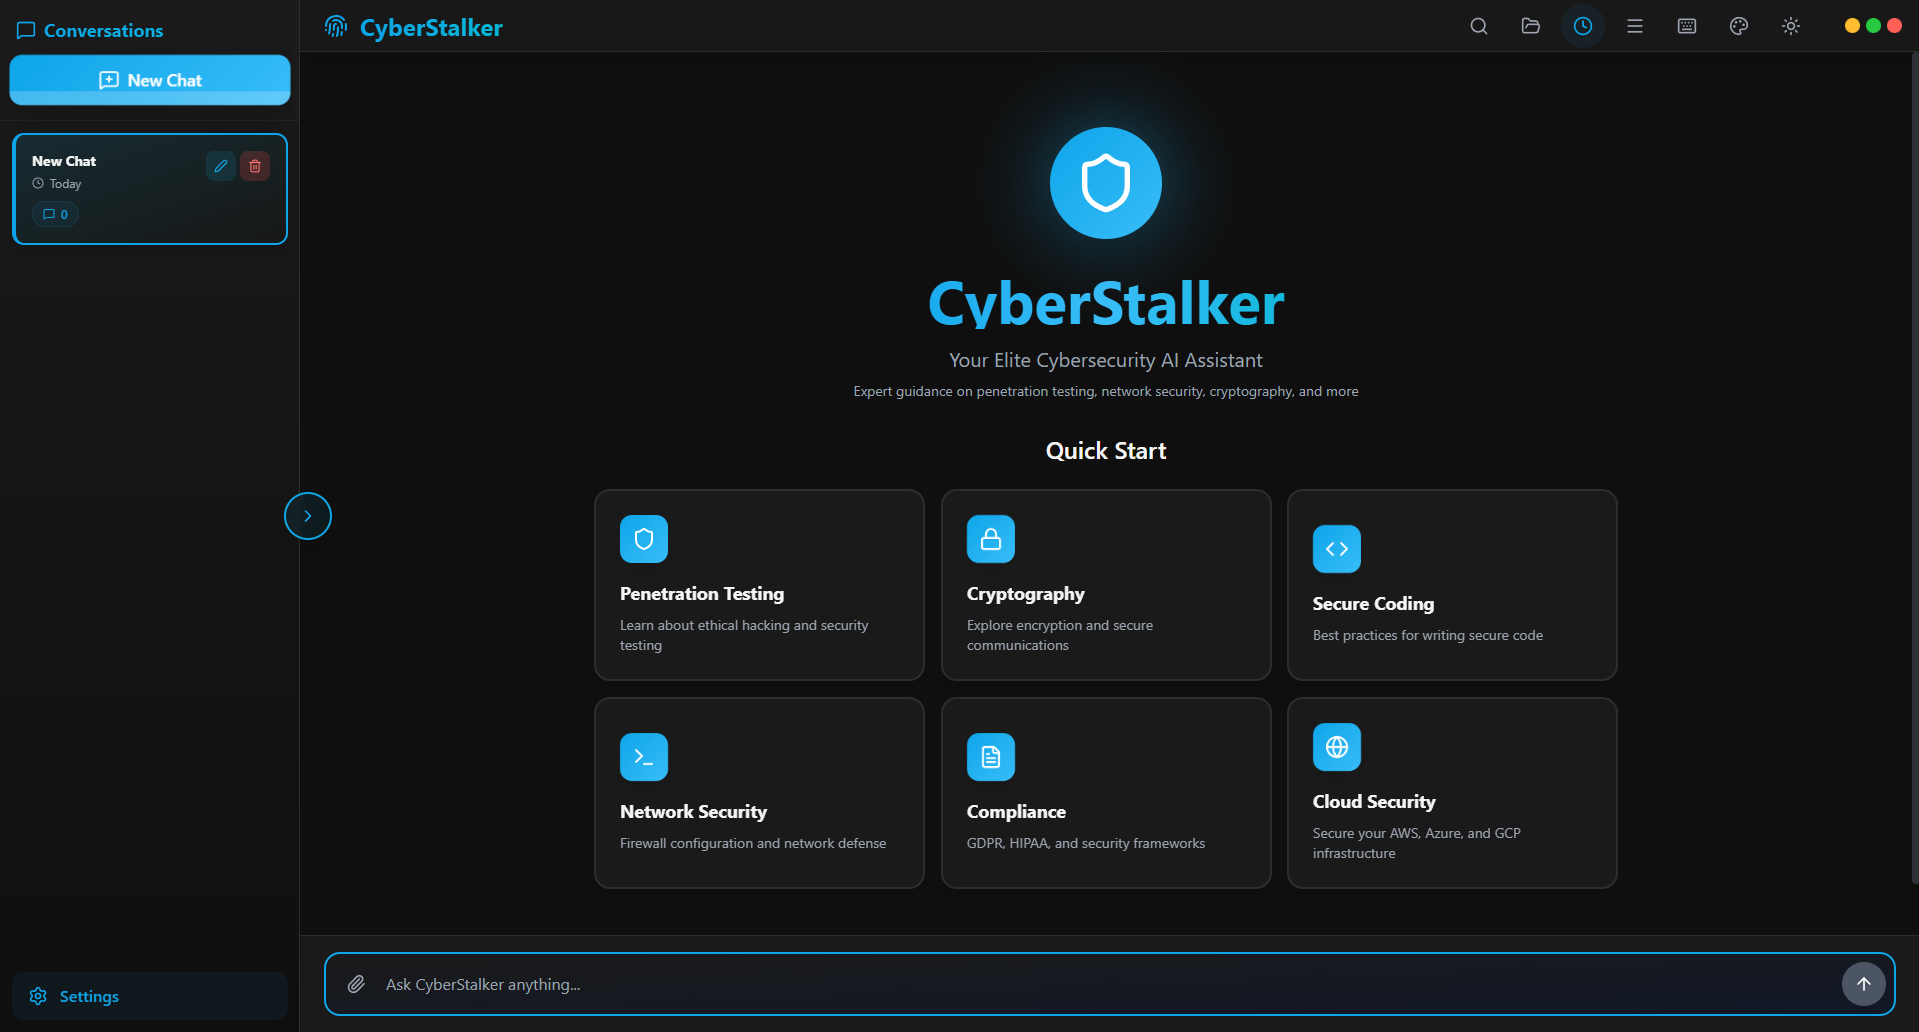This screenshot has width=1919, height=1032.
Task: Start a conversation with New Chat button
Action: click(150, 80)
